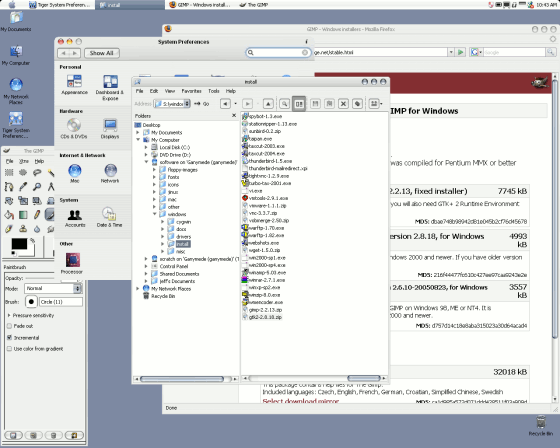Open Appearance in System Preferences

coord(74,85)
